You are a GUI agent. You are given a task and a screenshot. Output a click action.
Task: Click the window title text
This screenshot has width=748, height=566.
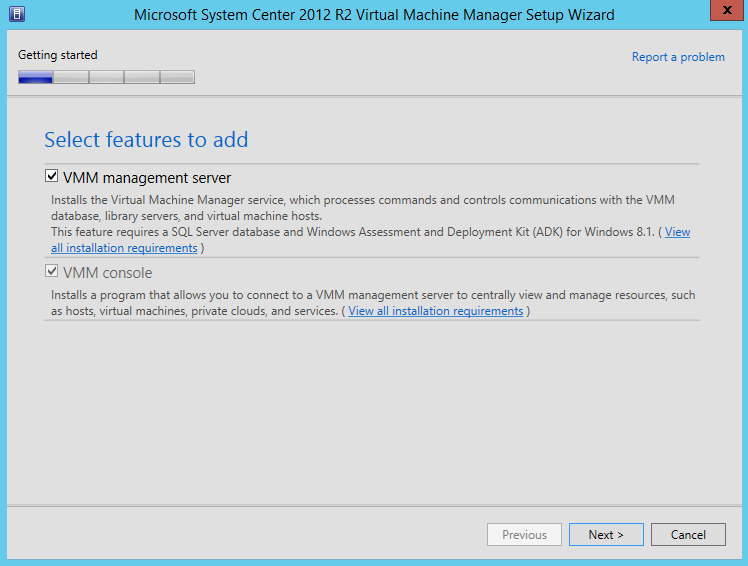374,15
